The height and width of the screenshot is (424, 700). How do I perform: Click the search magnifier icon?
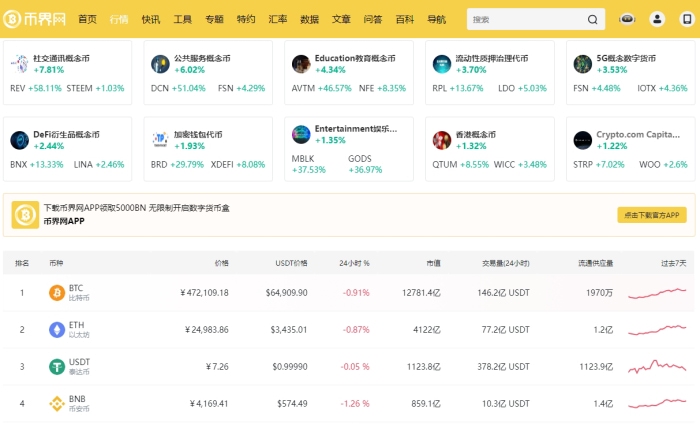click(593, 19)
